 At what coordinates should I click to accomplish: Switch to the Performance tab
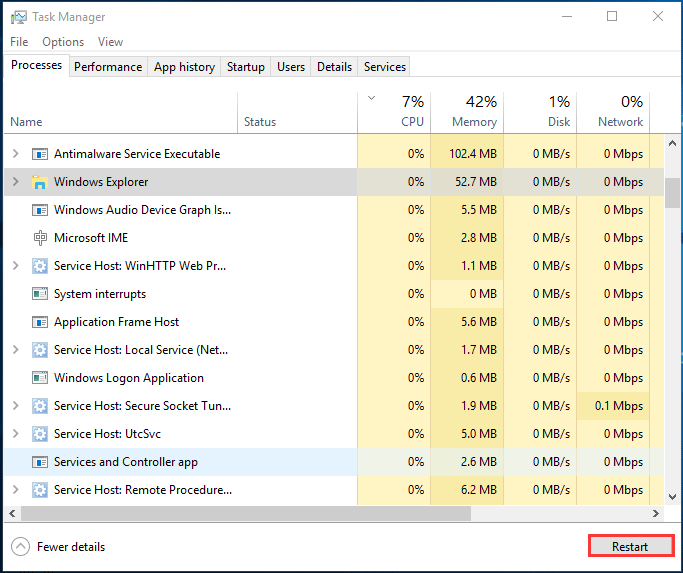pos(108,67)
